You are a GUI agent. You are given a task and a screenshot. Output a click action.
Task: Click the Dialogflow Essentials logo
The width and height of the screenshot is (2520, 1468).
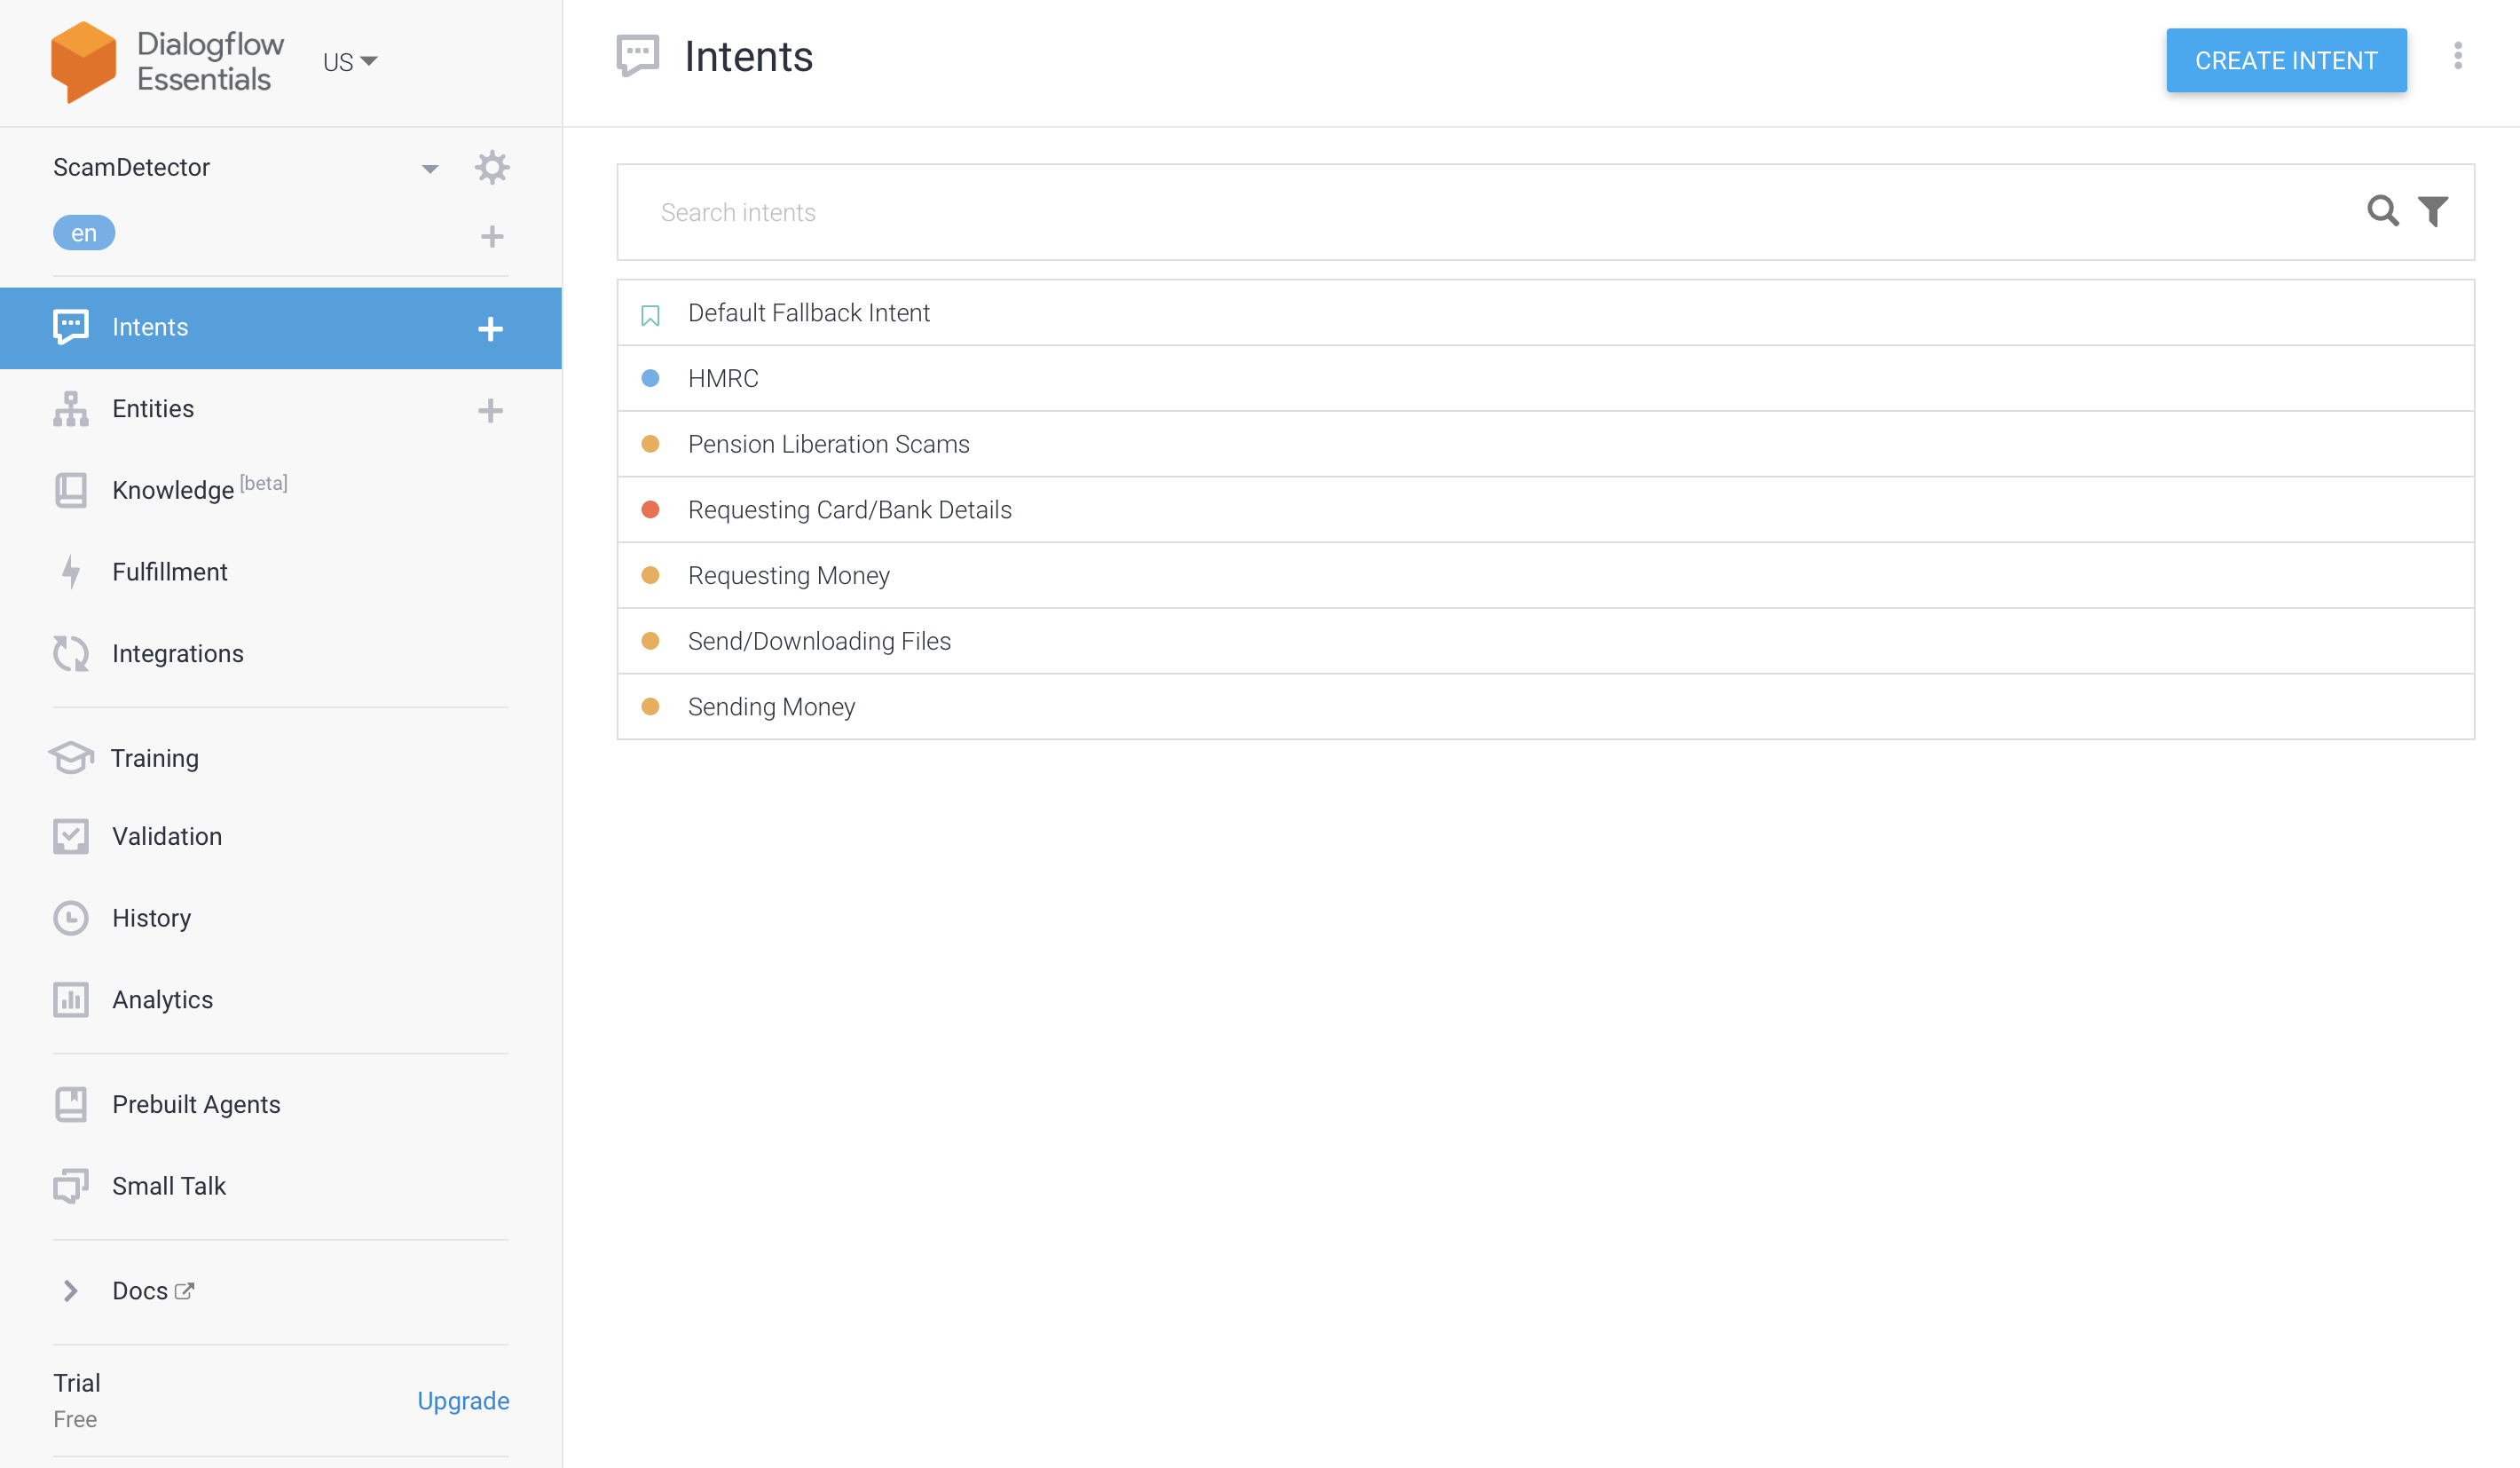84,62
